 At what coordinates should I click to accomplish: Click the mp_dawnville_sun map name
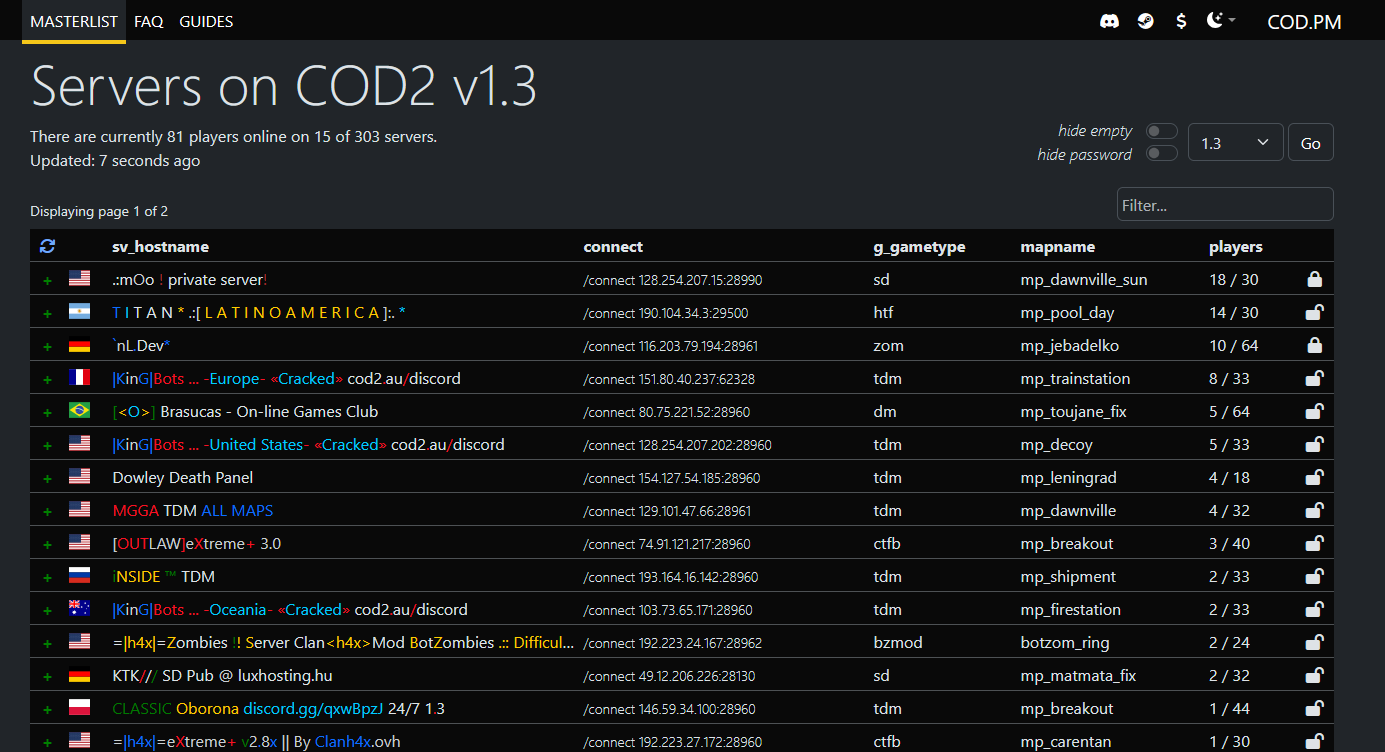[1084, 280]
